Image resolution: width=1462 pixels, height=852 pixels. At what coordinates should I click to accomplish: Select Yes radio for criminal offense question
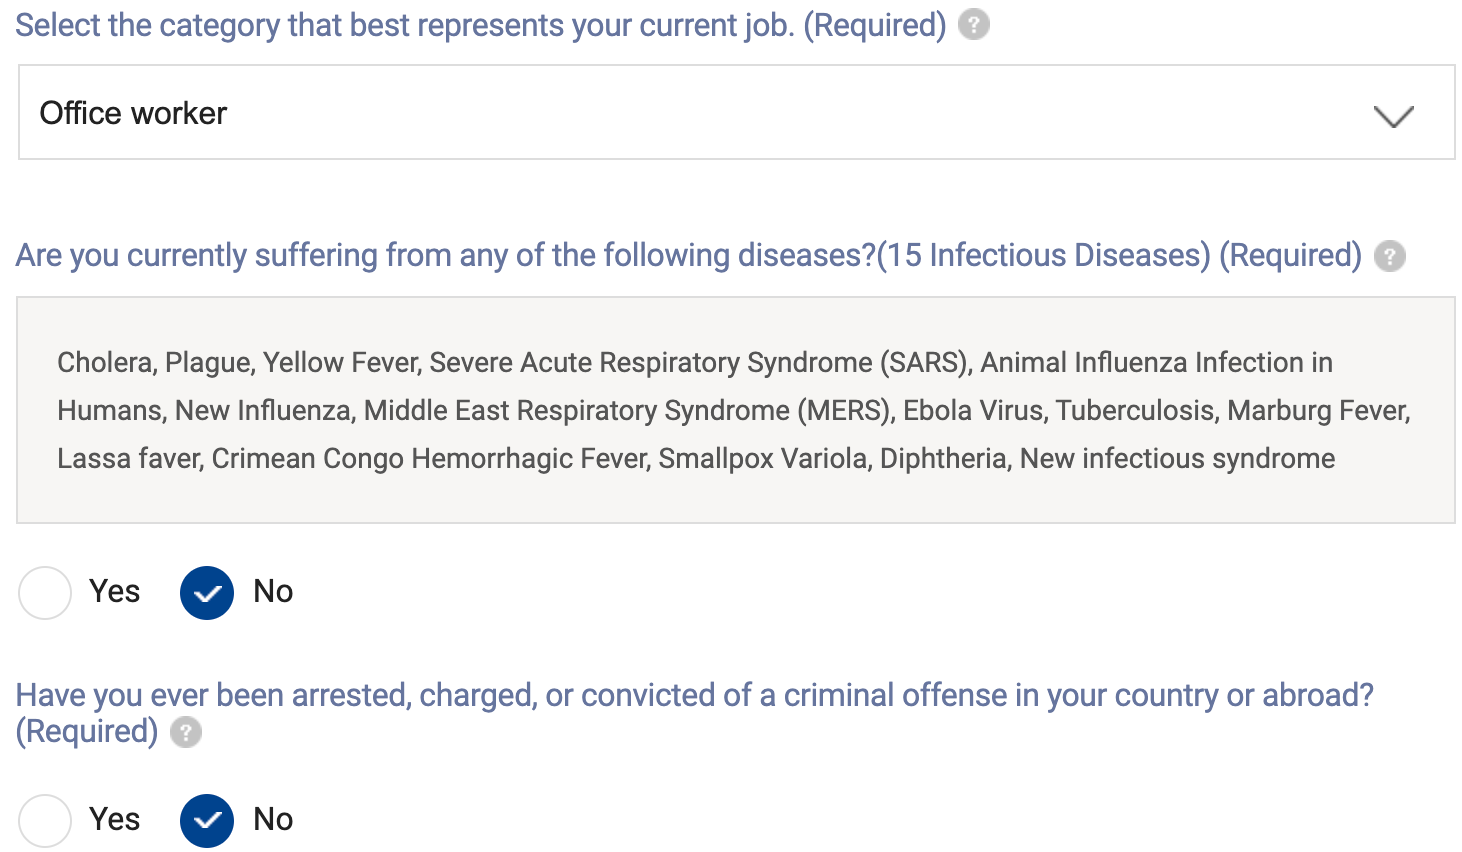click(x=45, y=821)
